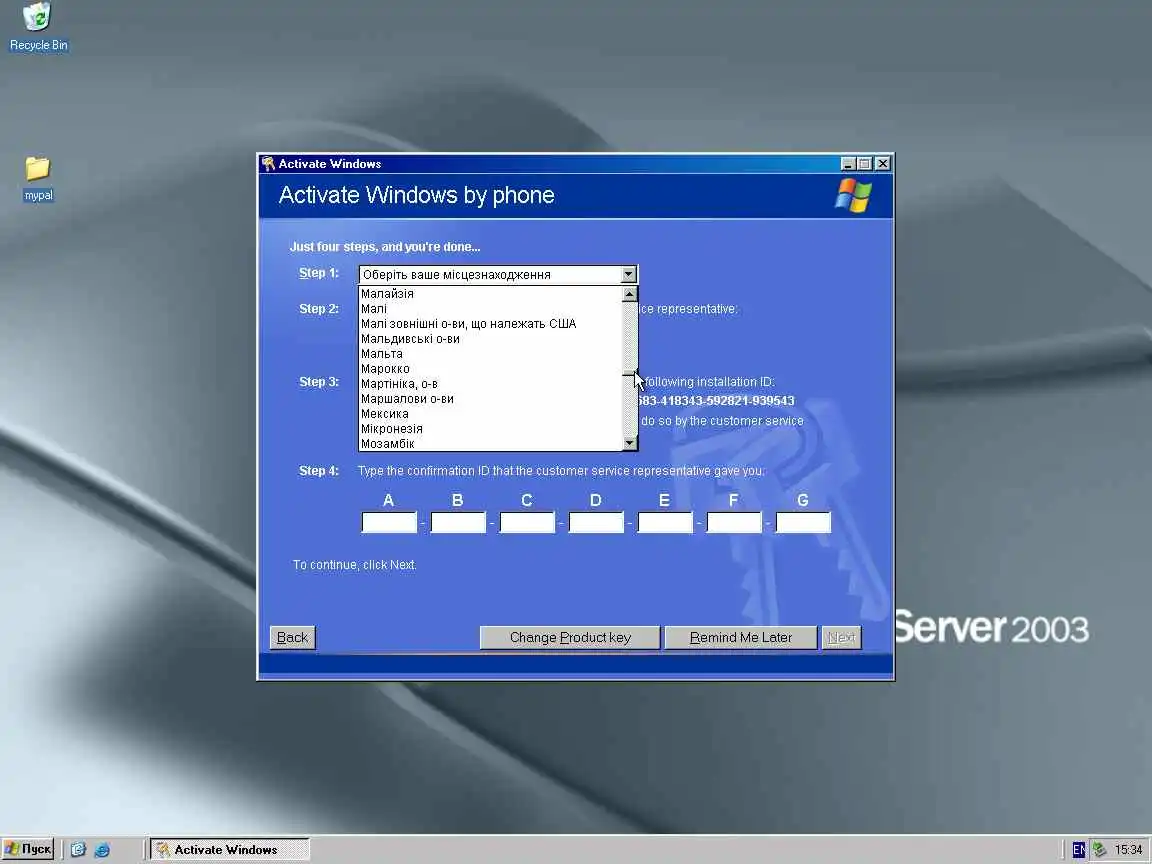Choose Мозамбік from location list
Screen dimensions: 1152x864
(x=490, y=444)
